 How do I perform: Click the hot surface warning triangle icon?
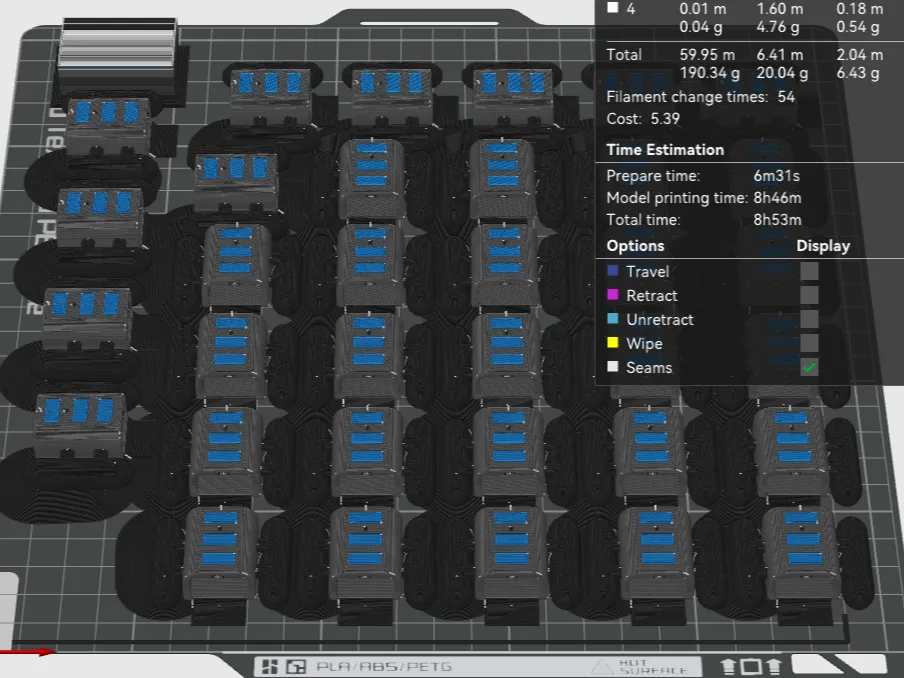click(602, 667)
